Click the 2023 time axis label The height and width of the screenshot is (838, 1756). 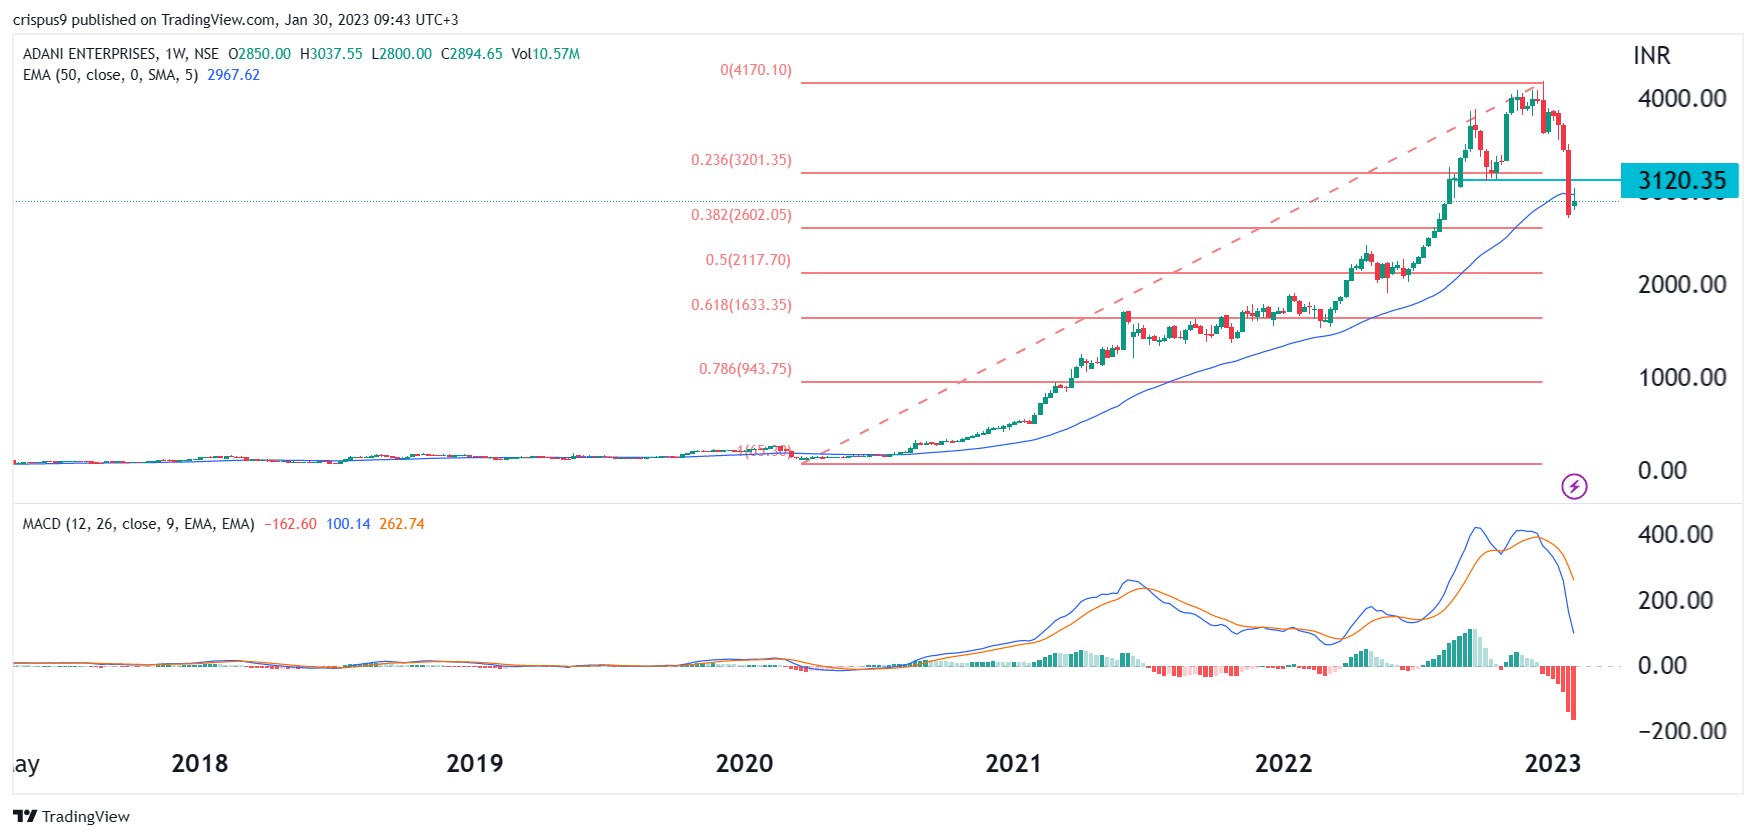click(x=1552, y=764)
